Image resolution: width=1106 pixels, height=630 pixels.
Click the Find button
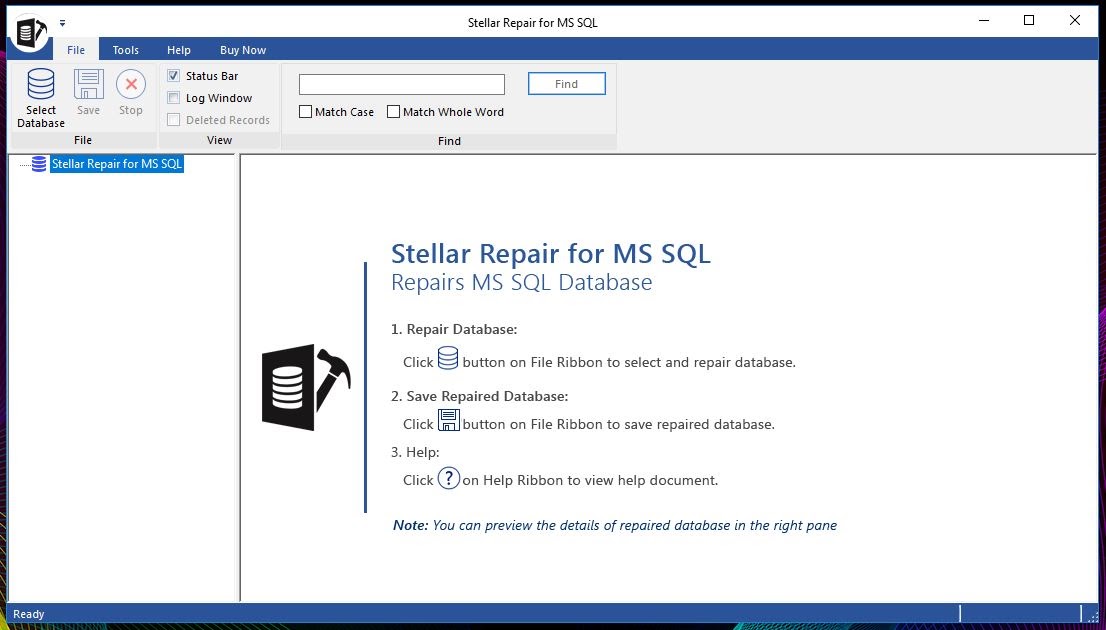pos(567,83)
